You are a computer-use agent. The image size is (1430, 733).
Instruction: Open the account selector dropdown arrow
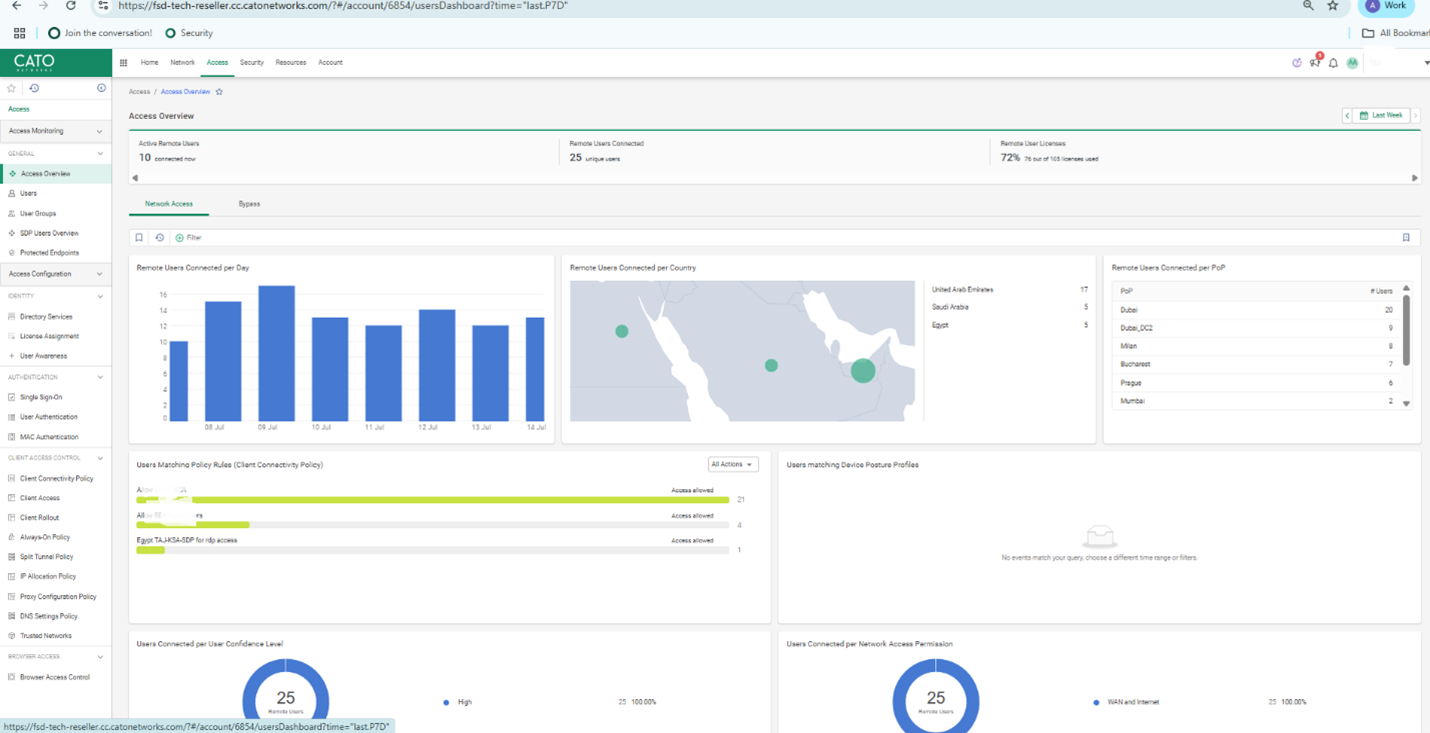tap(1426, 63)
